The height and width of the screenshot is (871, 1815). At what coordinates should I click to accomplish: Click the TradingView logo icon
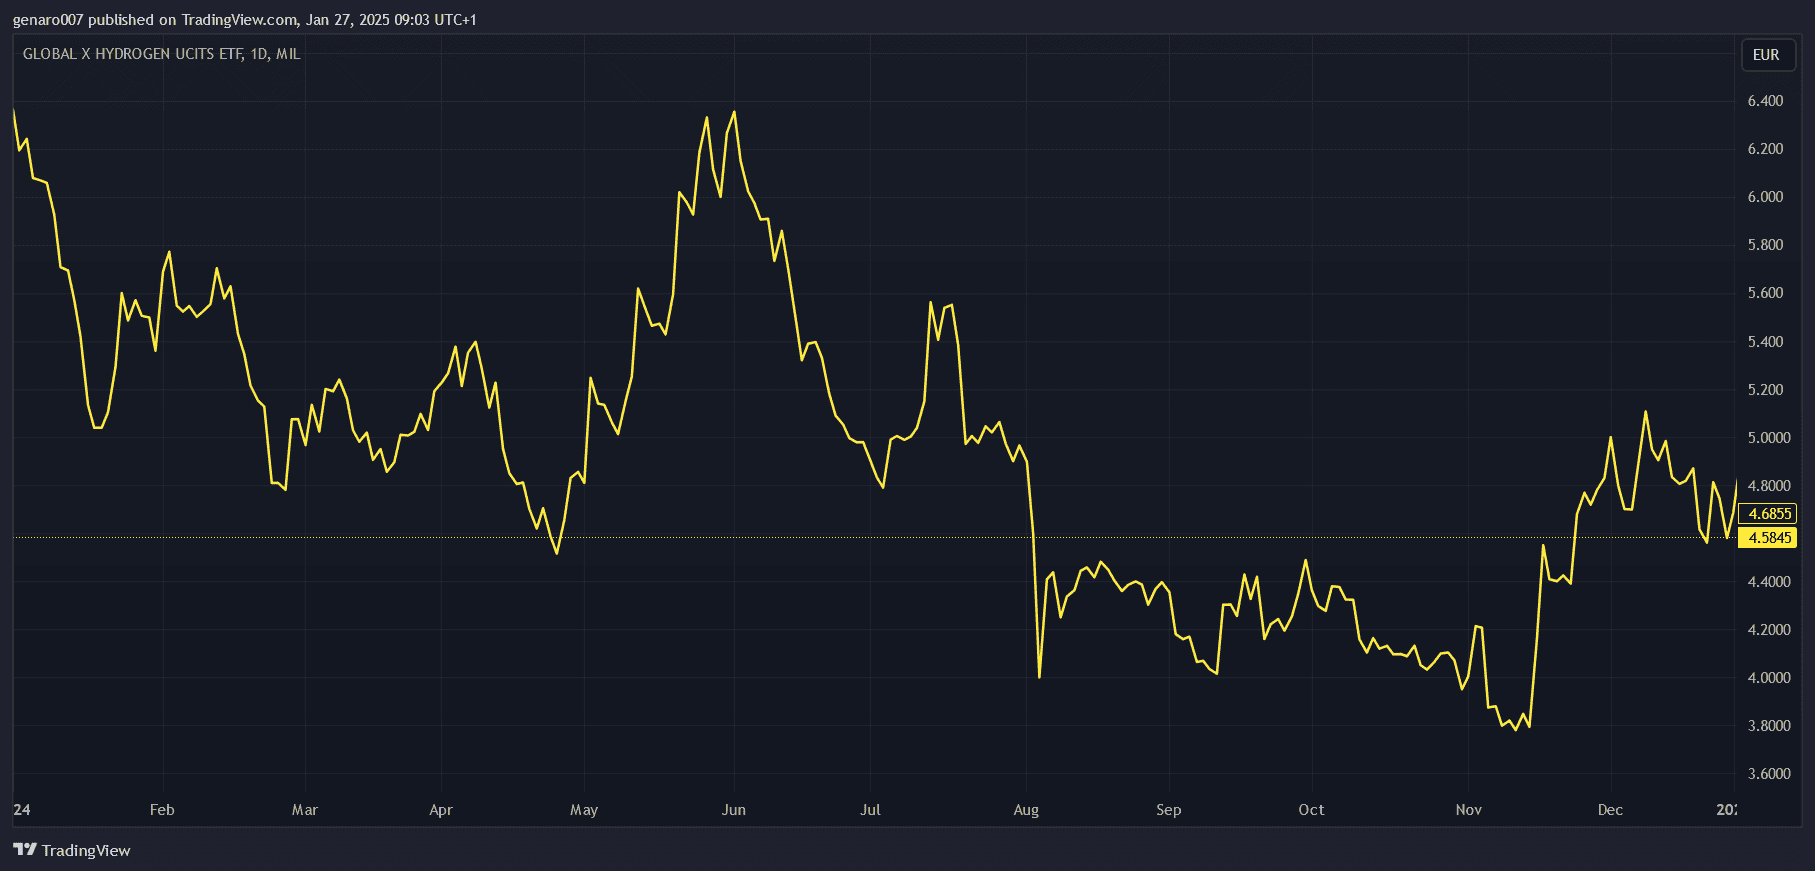25,850
